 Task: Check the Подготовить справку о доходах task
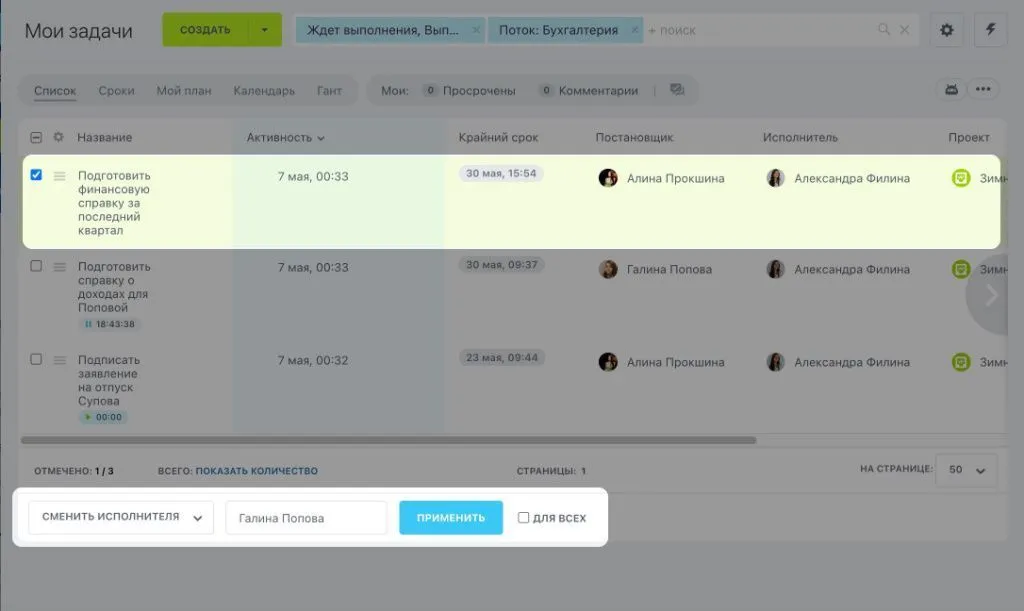point(36,267)
